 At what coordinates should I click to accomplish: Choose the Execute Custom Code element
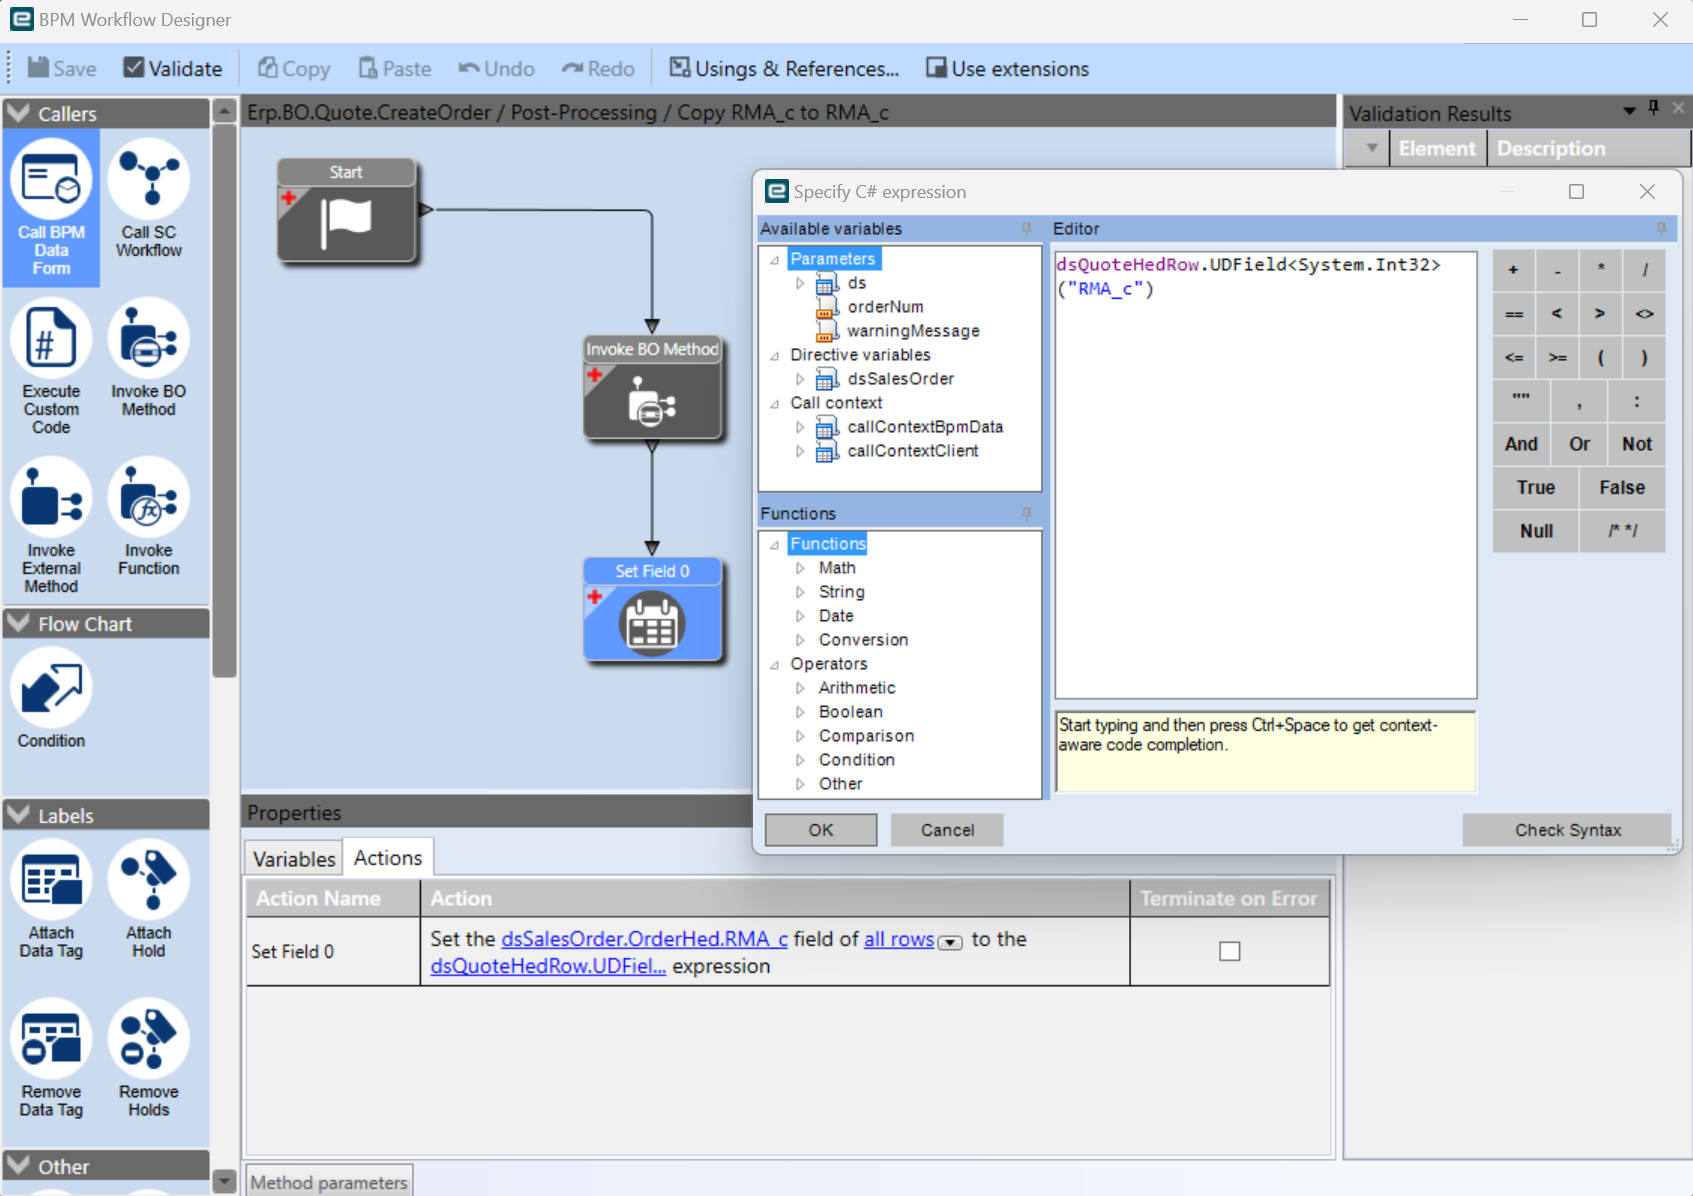point(51,365)
